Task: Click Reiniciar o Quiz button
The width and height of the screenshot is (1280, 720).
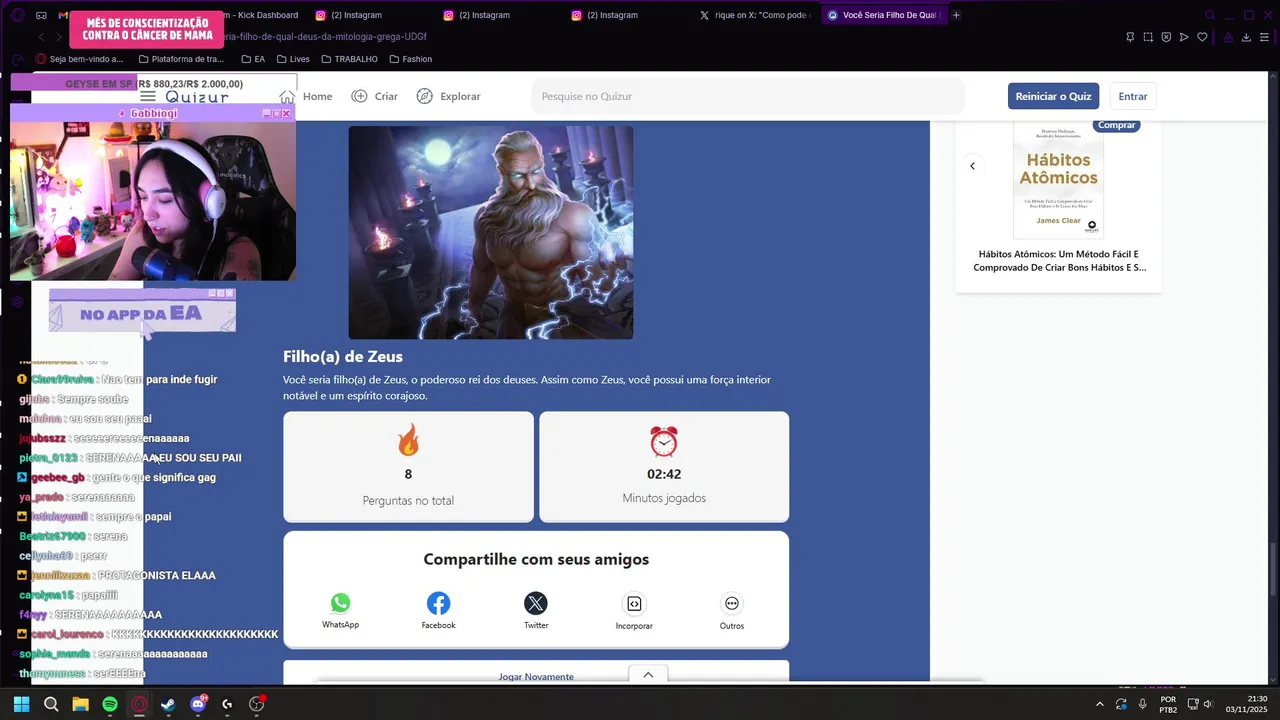Action: [1053, 96]
